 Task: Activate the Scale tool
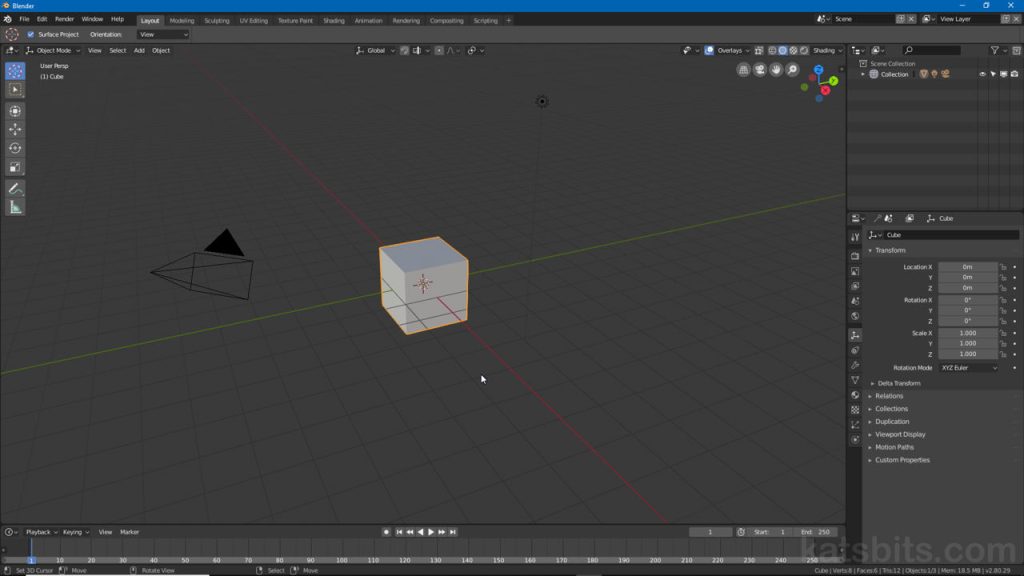[15, 167]
